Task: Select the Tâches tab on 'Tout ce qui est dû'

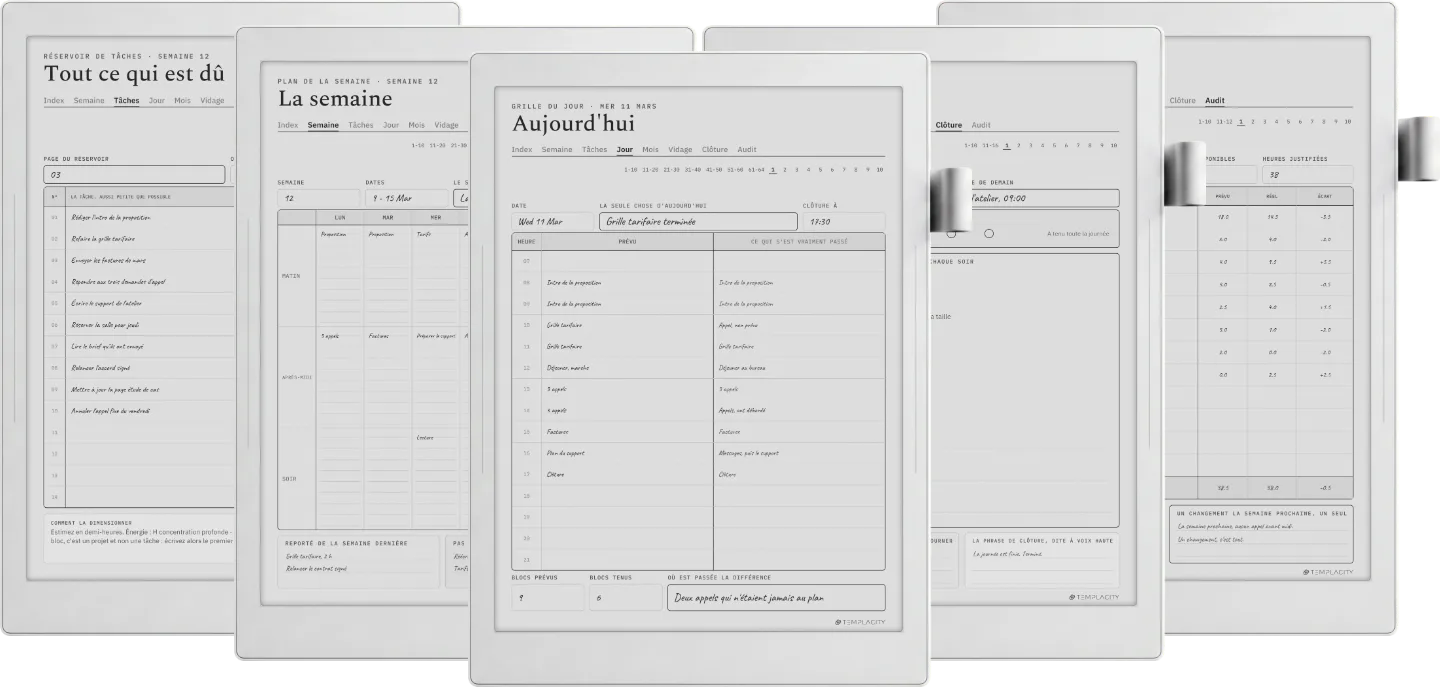Action: click(127, 101)
